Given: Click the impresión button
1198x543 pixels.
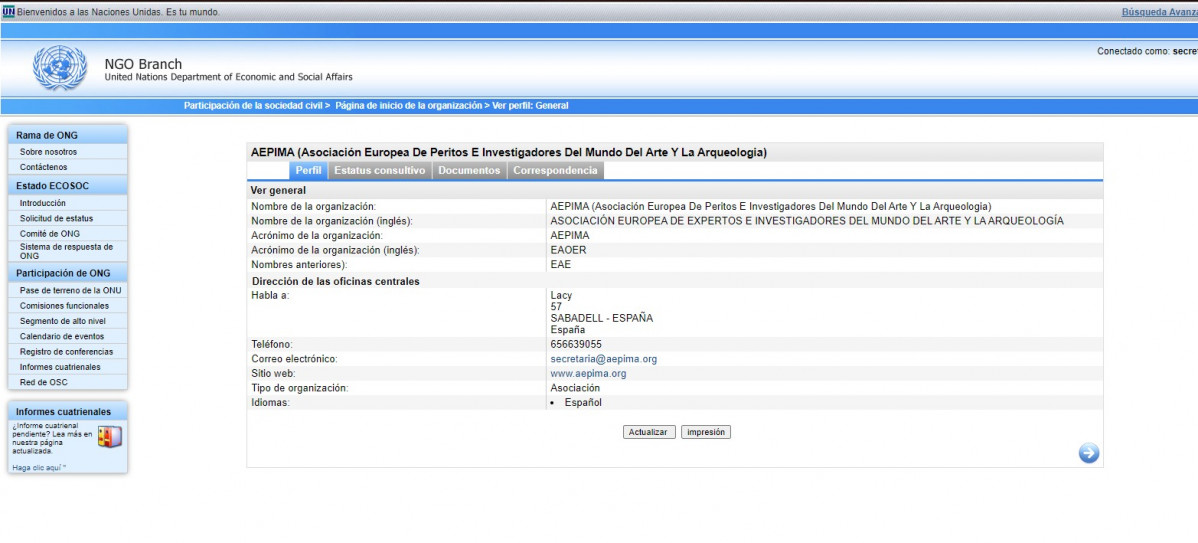Looking at the screenshot, I should coord(706,432).
